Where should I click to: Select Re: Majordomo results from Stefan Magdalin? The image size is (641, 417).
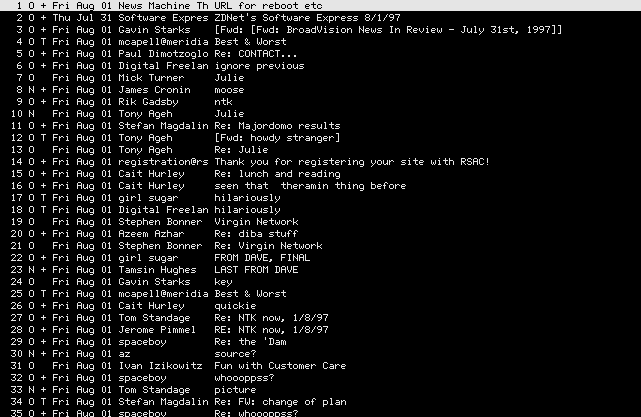point(320,126)
